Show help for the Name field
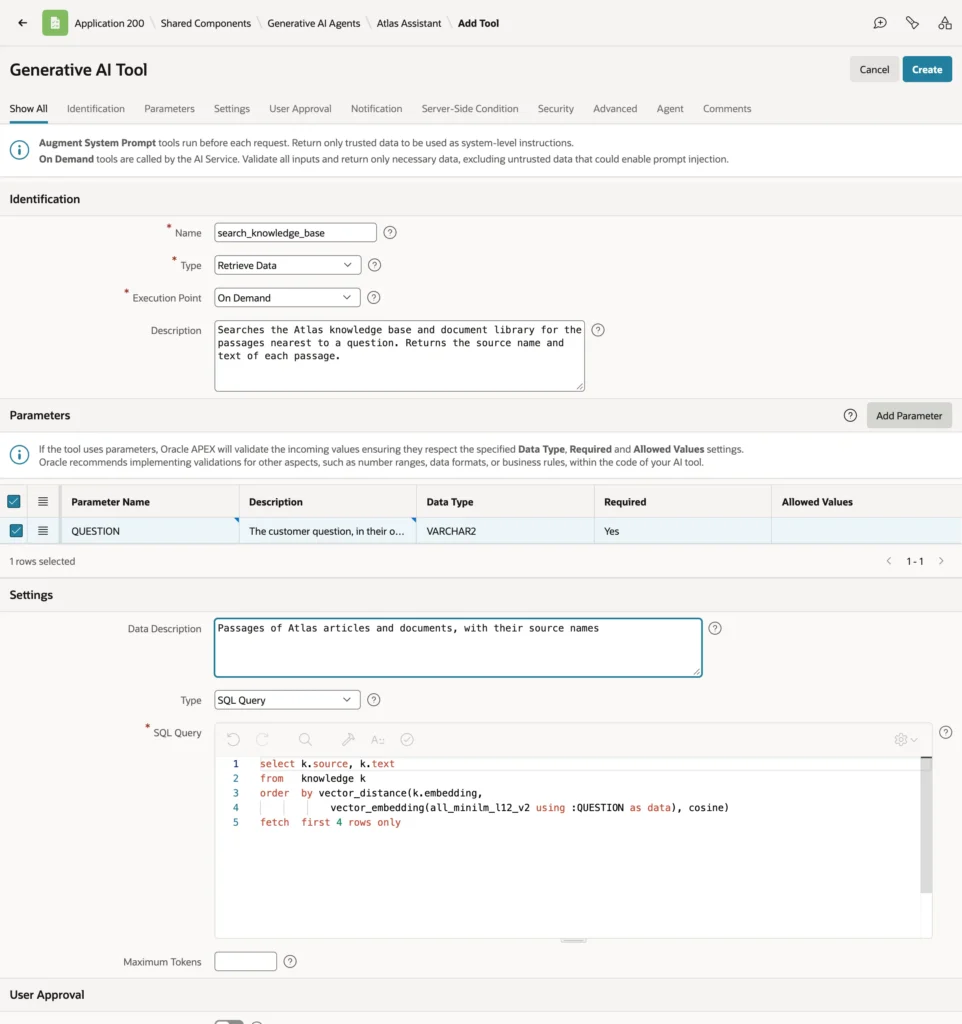 390,232
